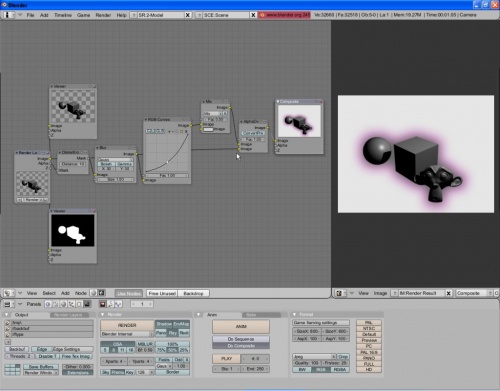This screenshot has width=500, height=391.
Task: Open the Render Window display dropdown
Action: pyautogui.click(x=41, y=373)
